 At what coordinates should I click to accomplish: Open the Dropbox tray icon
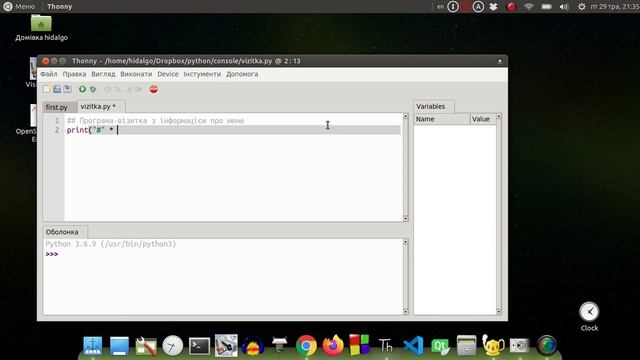pos(493,7)
